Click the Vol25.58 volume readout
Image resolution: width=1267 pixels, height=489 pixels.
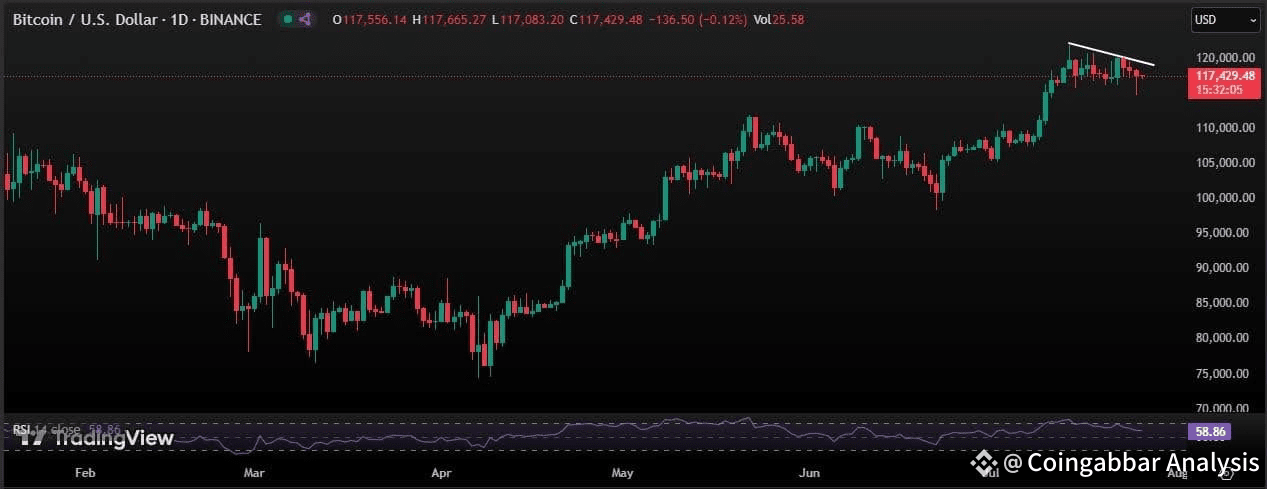click(x=778, y=19)
